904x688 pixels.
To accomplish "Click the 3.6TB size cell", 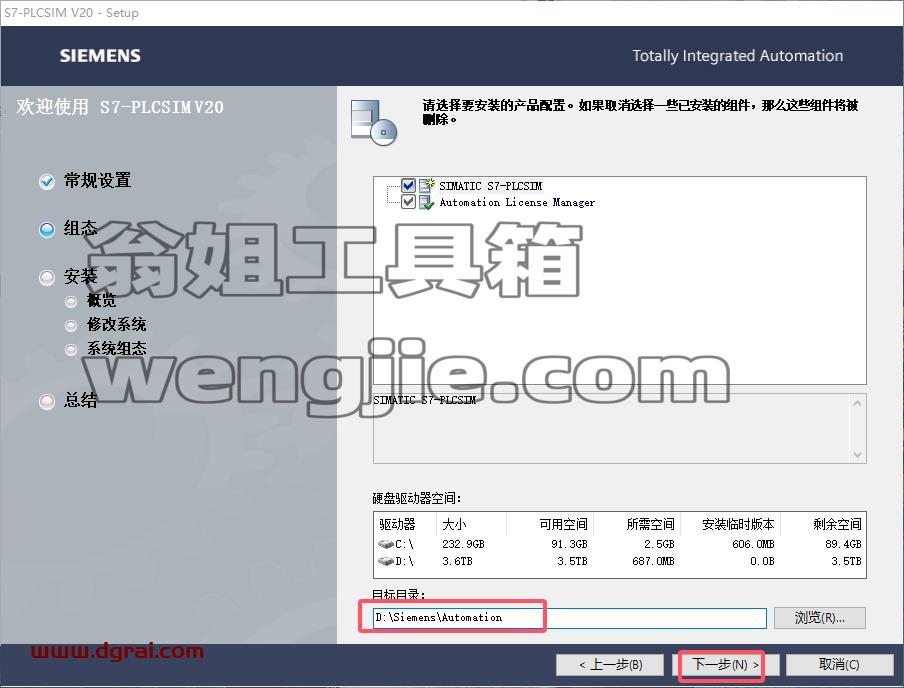I will click(457, 561).
